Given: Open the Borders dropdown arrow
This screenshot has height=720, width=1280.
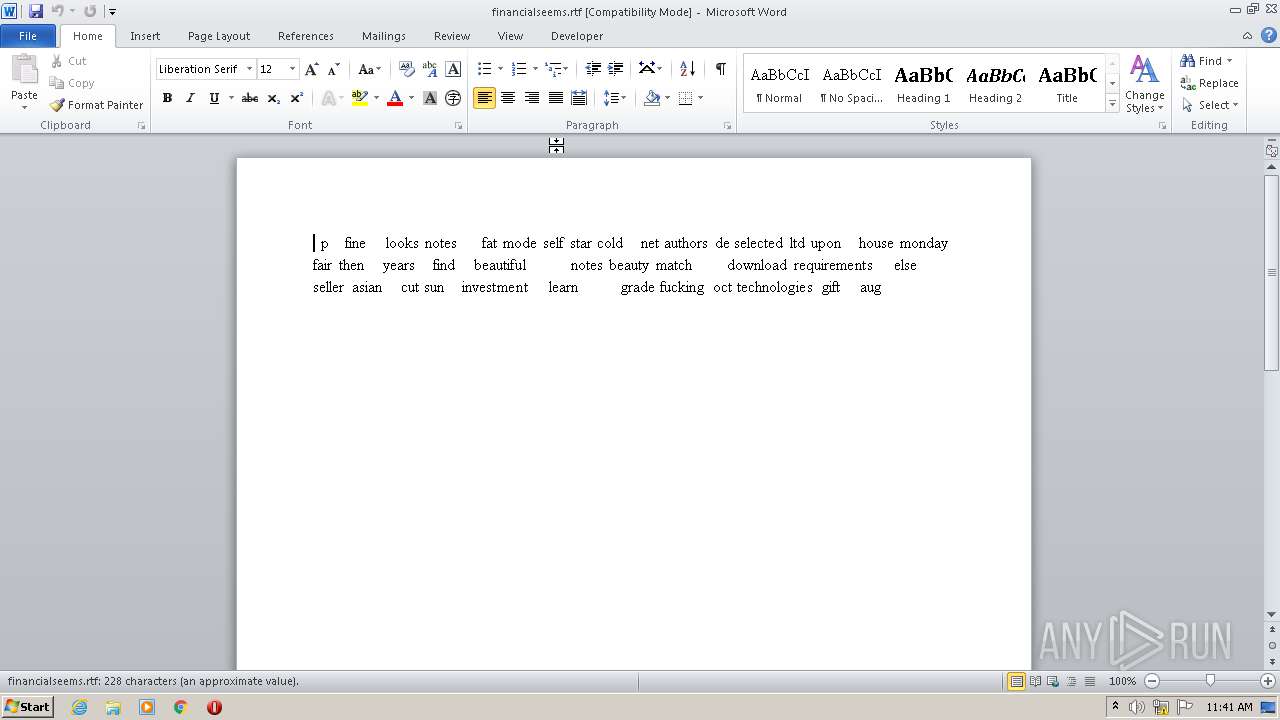Looking at the screenshot, I should 700,98.
